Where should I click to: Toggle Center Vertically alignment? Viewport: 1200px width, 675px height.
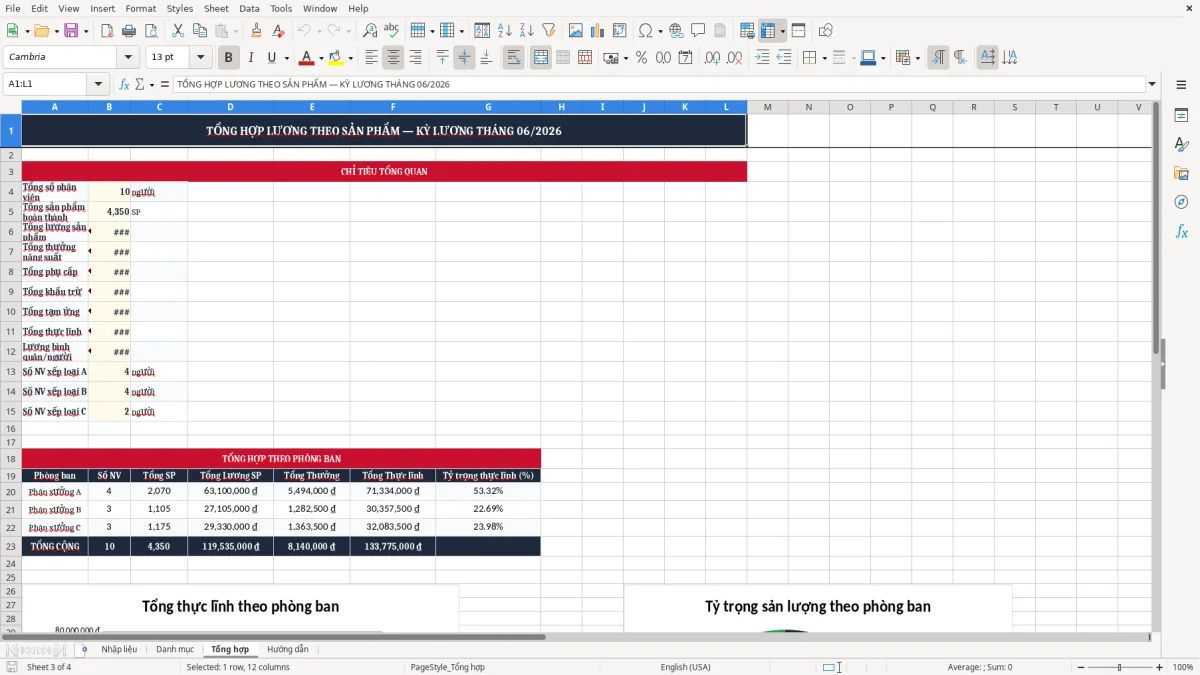(x=464, y=58)
